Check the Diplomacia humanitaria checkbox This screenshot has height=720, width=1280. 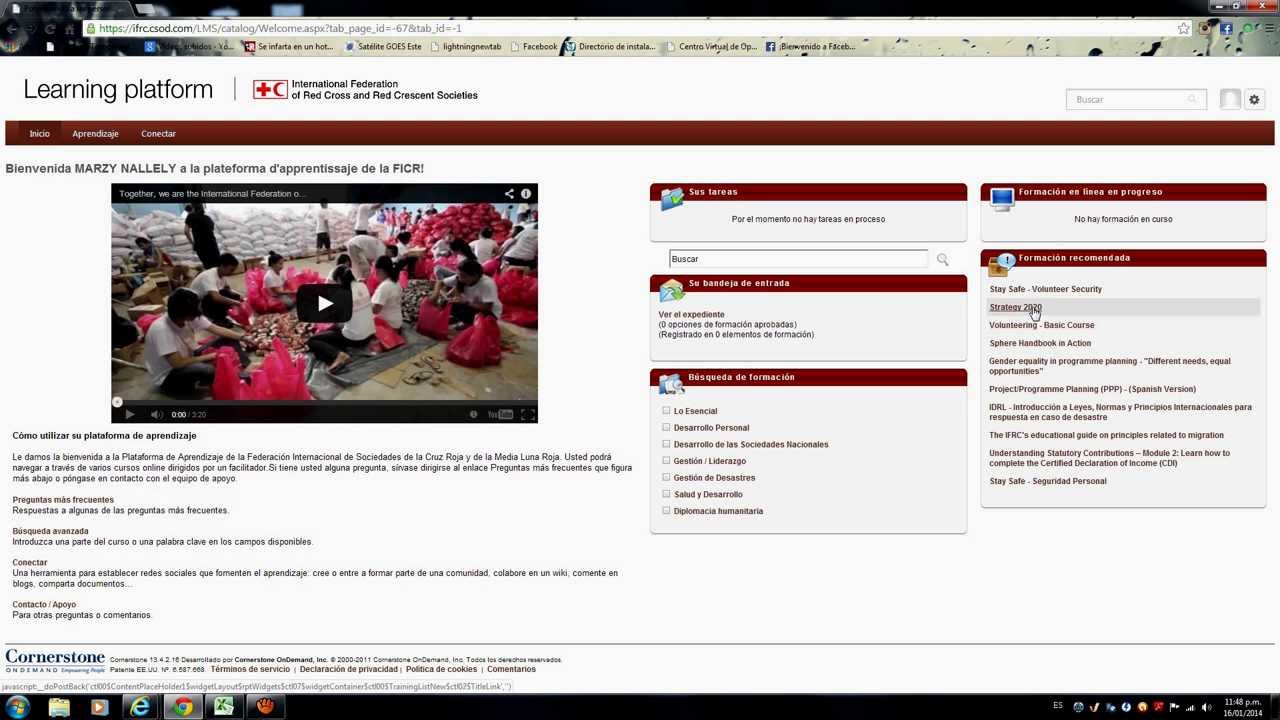[666, 510]
